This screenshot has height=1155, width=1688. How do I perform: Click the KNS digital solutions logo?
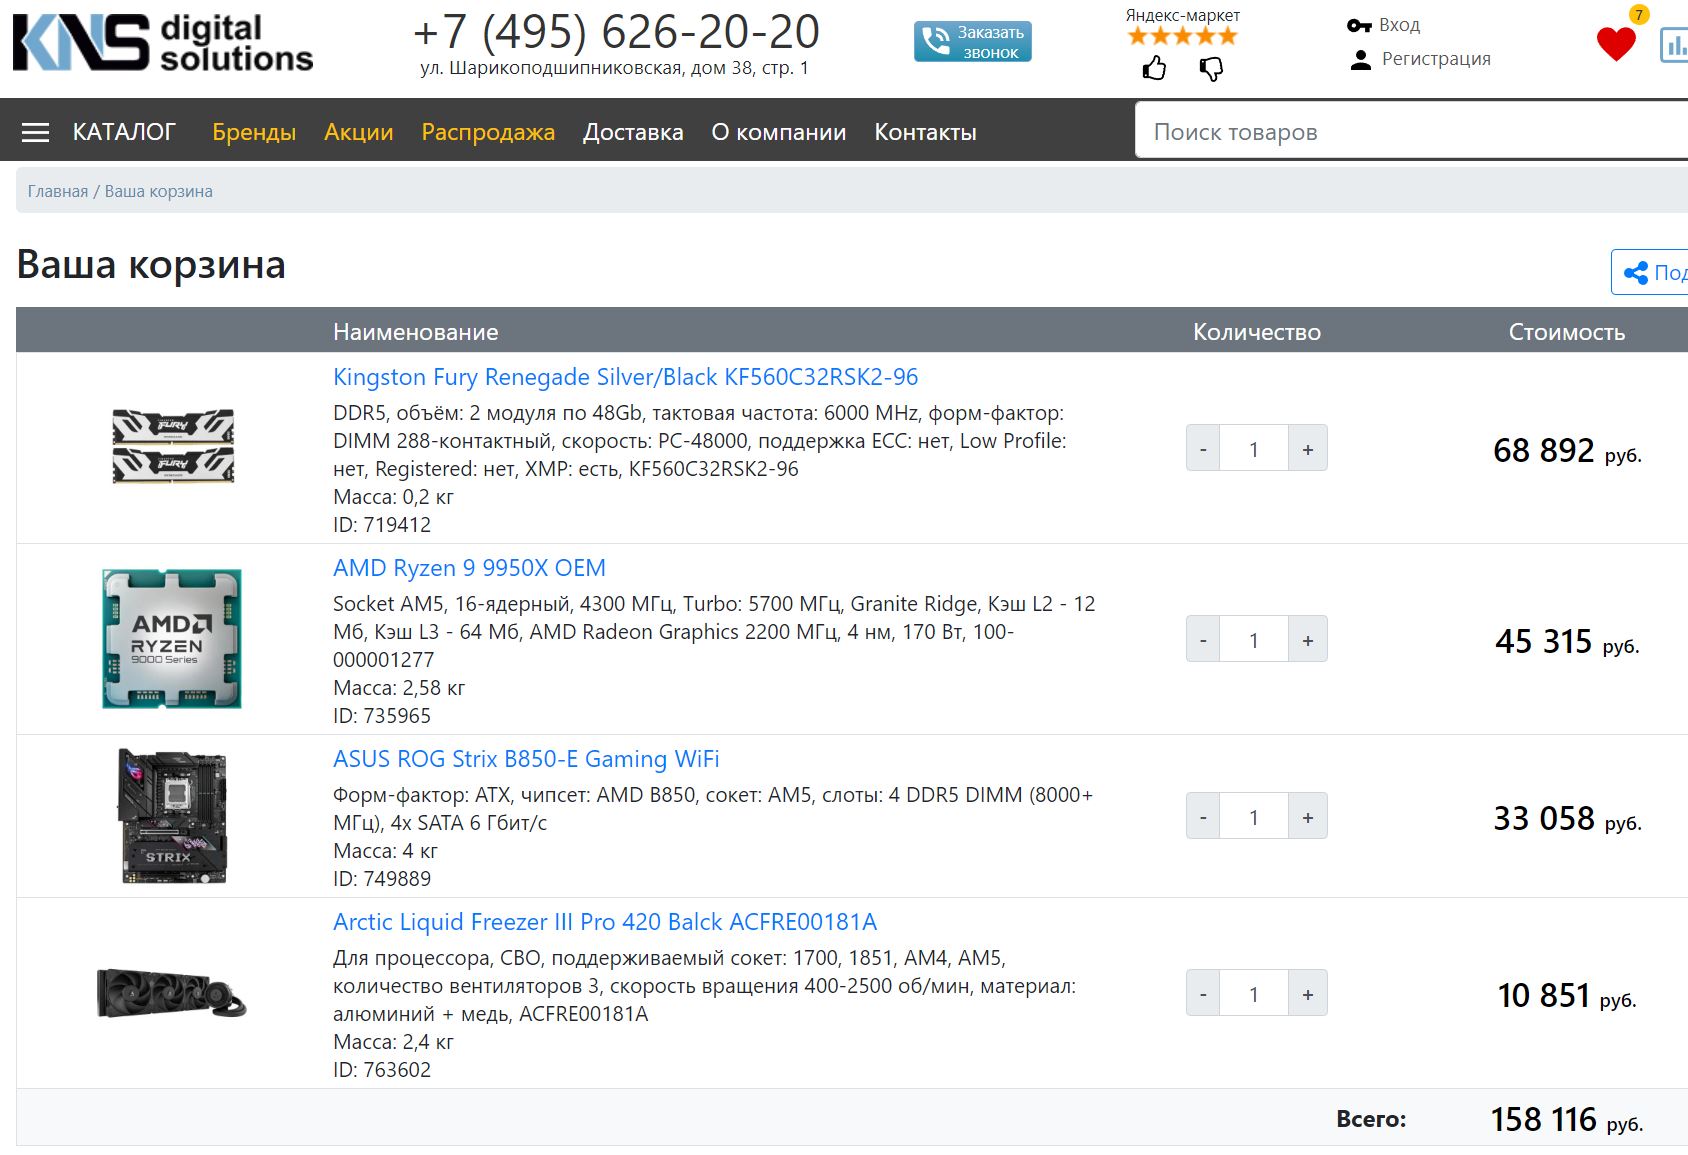(x=163, y=43)
